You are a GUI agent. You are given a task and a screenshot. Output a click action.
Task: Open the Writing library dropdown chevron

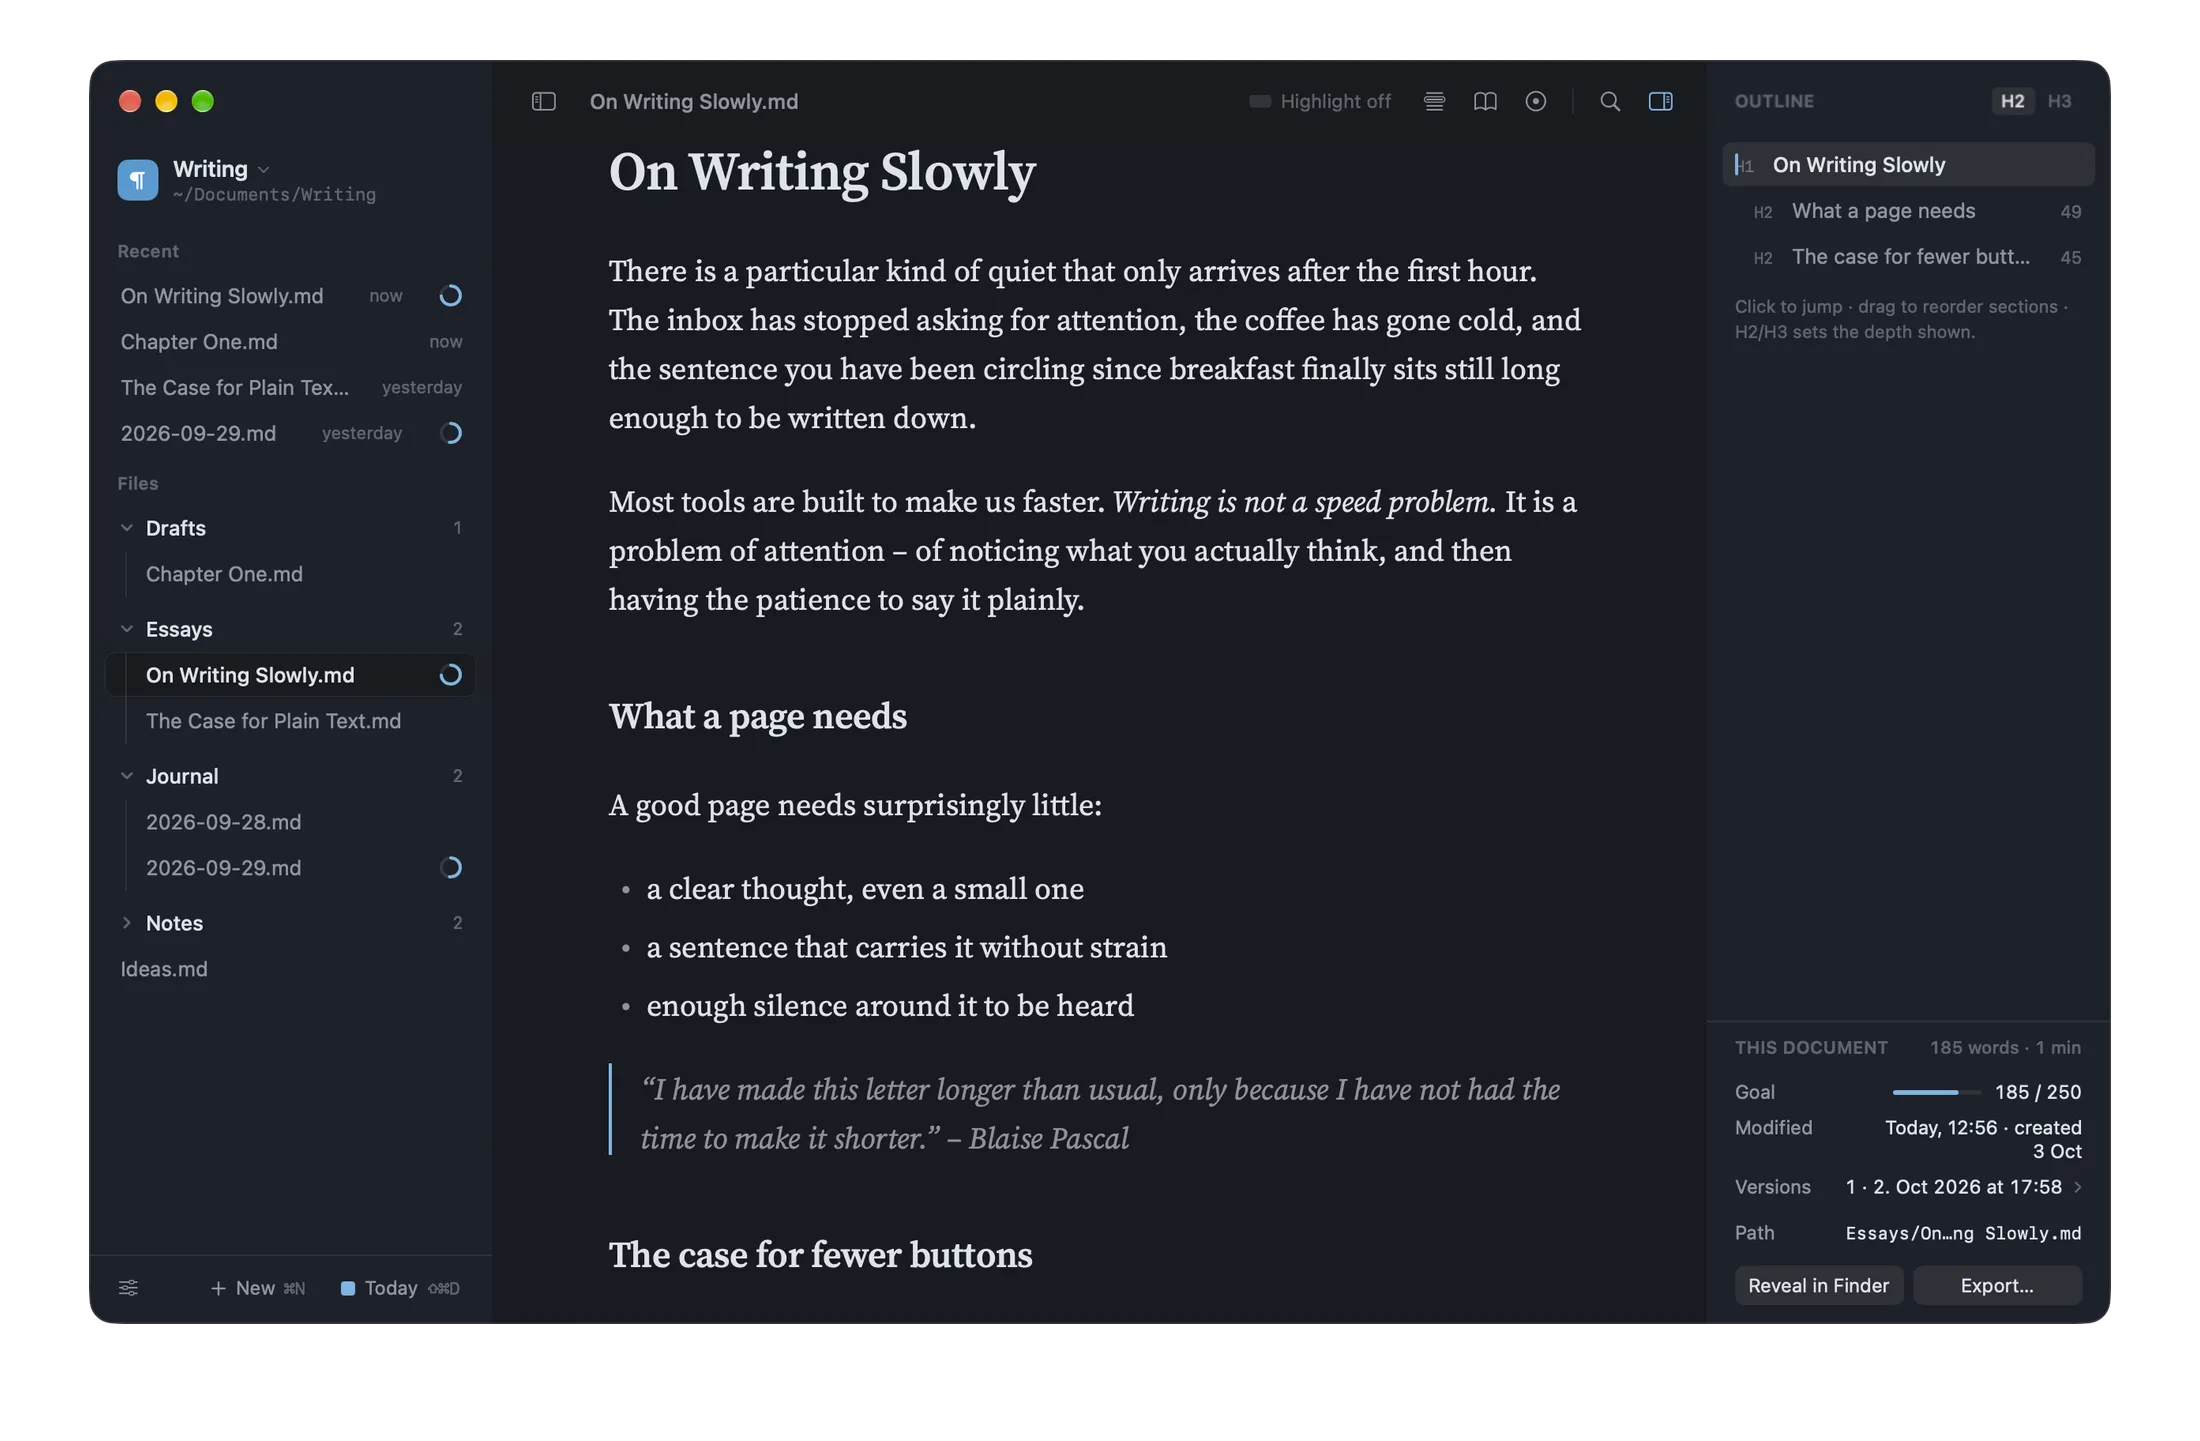[264, 169]
